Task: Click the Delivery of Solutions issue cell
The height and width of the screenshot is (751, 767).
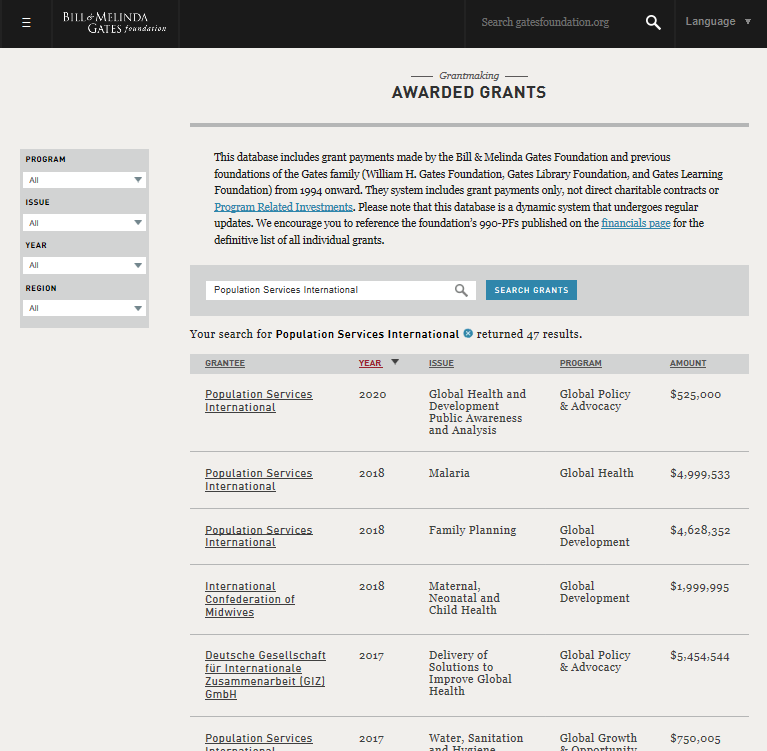Action: 470,673
